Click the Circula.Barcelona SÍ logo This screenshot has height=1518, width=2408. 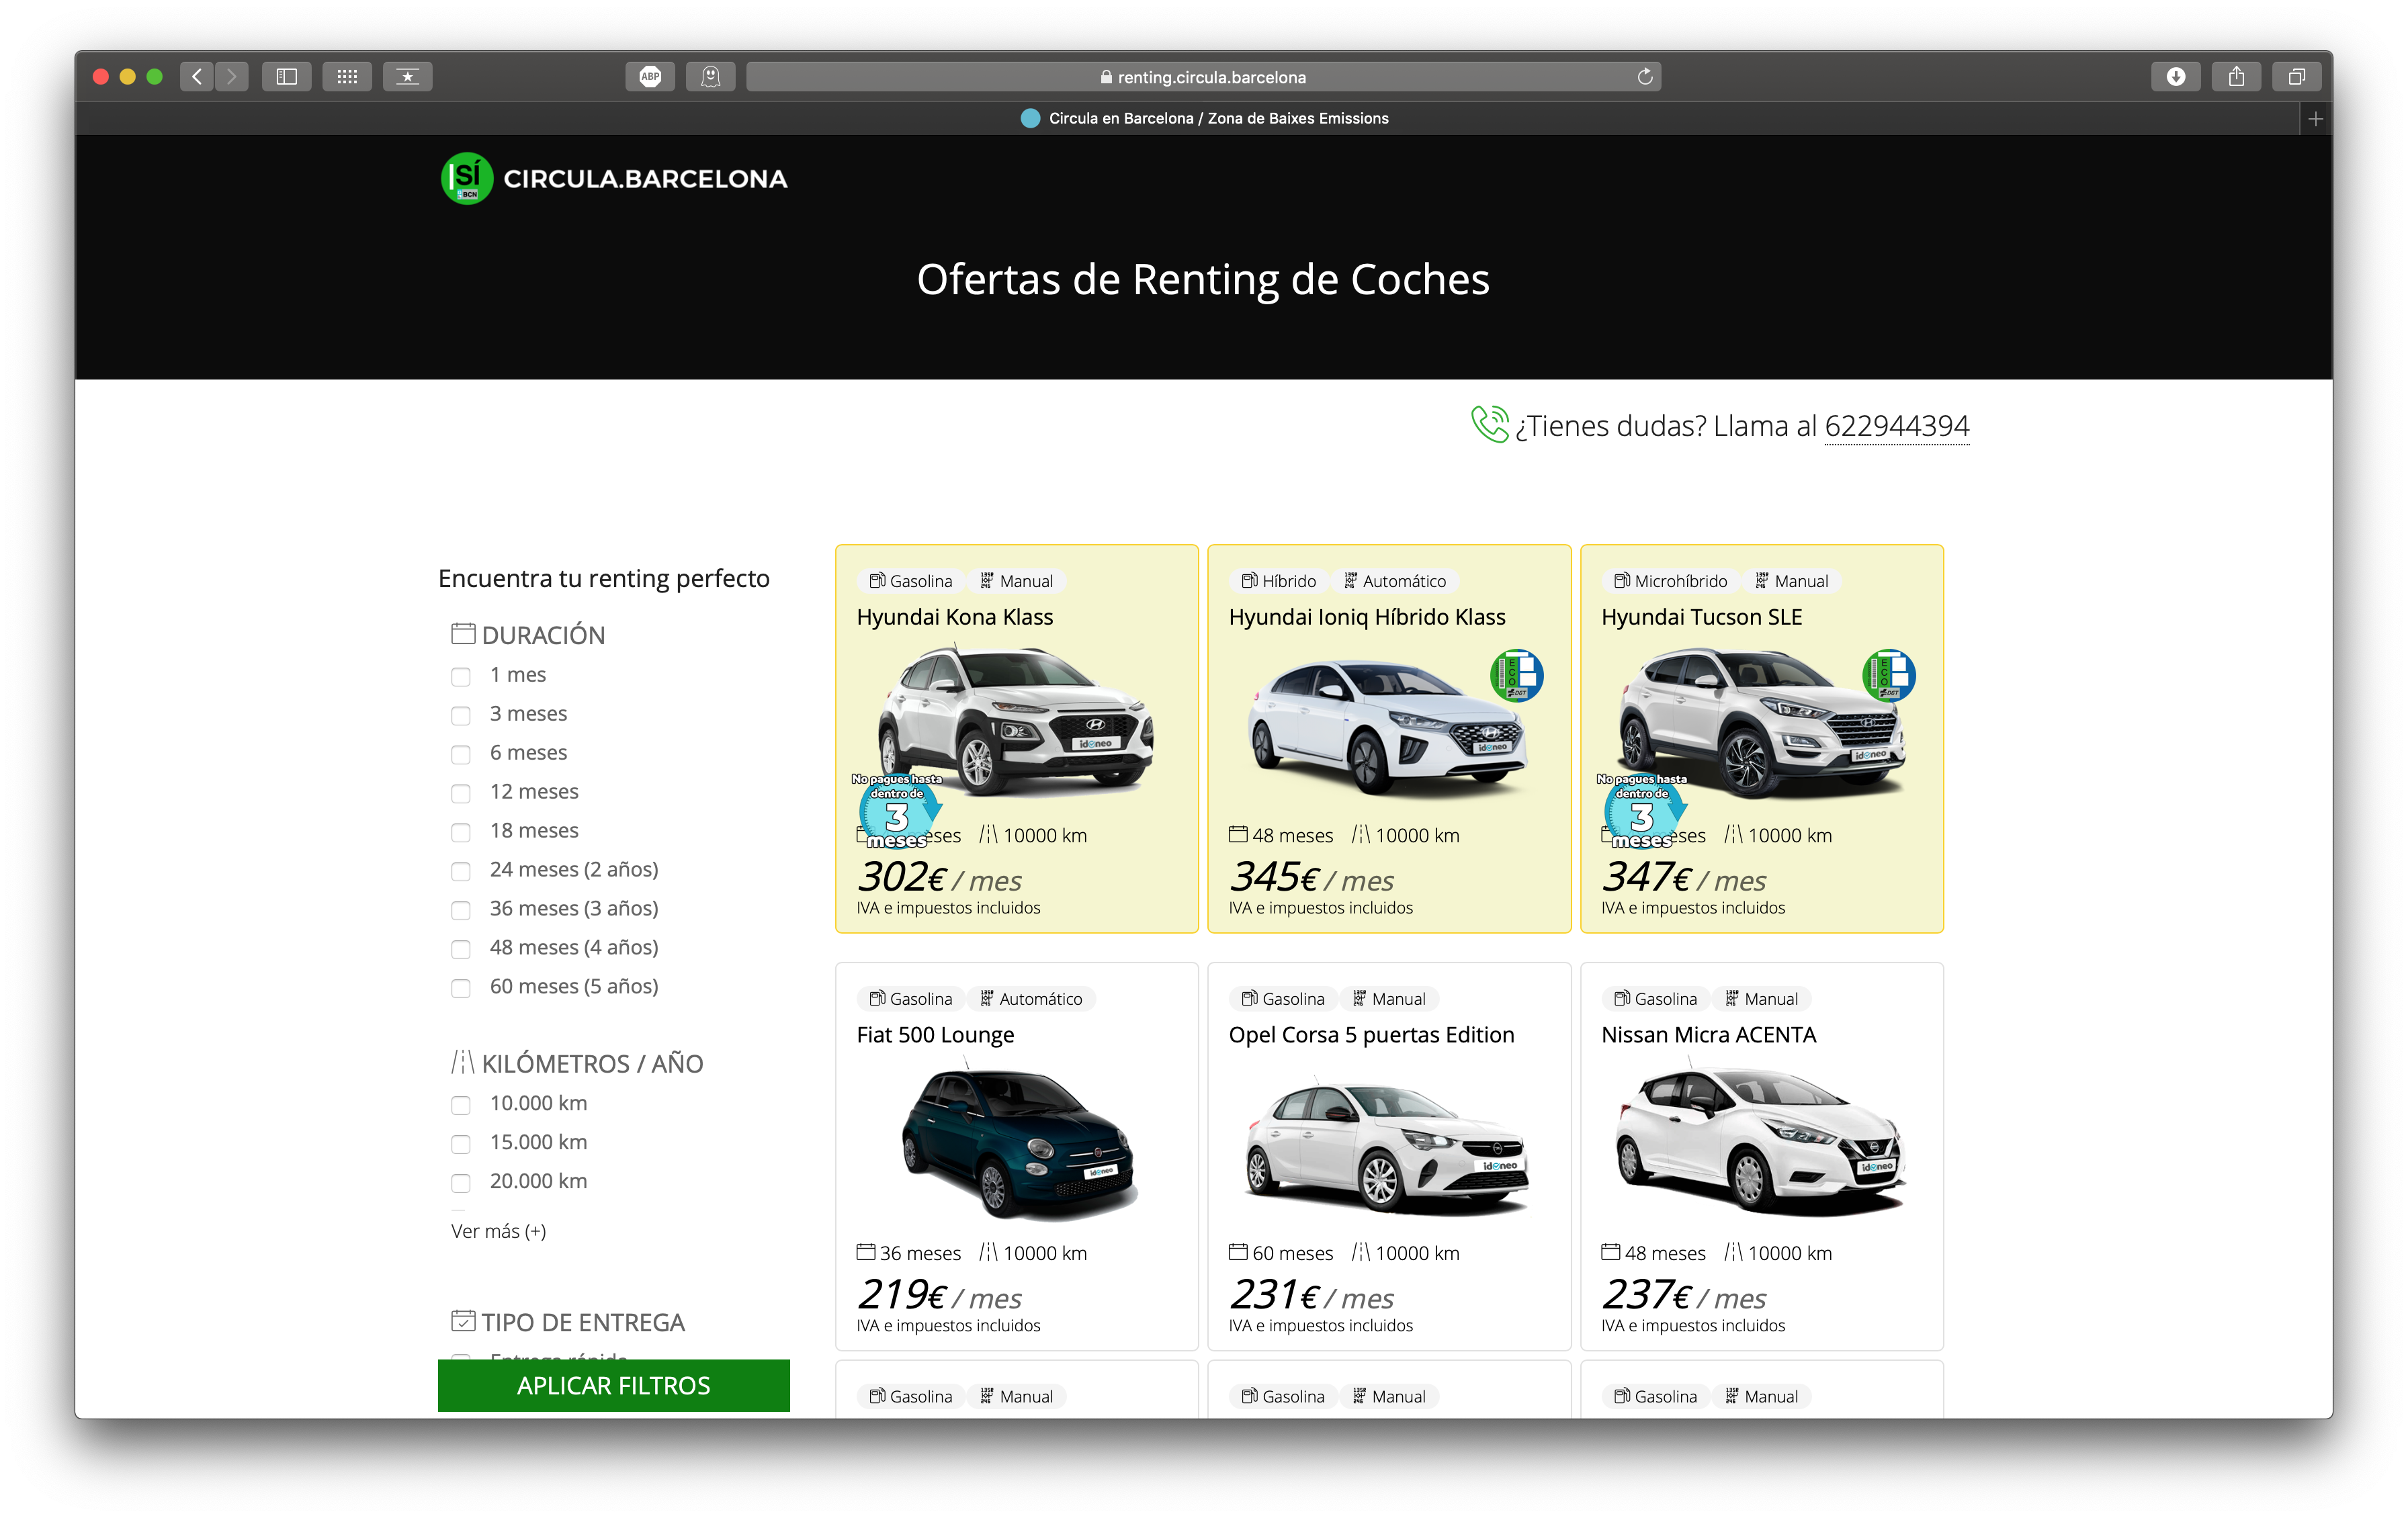pos(467,179)
